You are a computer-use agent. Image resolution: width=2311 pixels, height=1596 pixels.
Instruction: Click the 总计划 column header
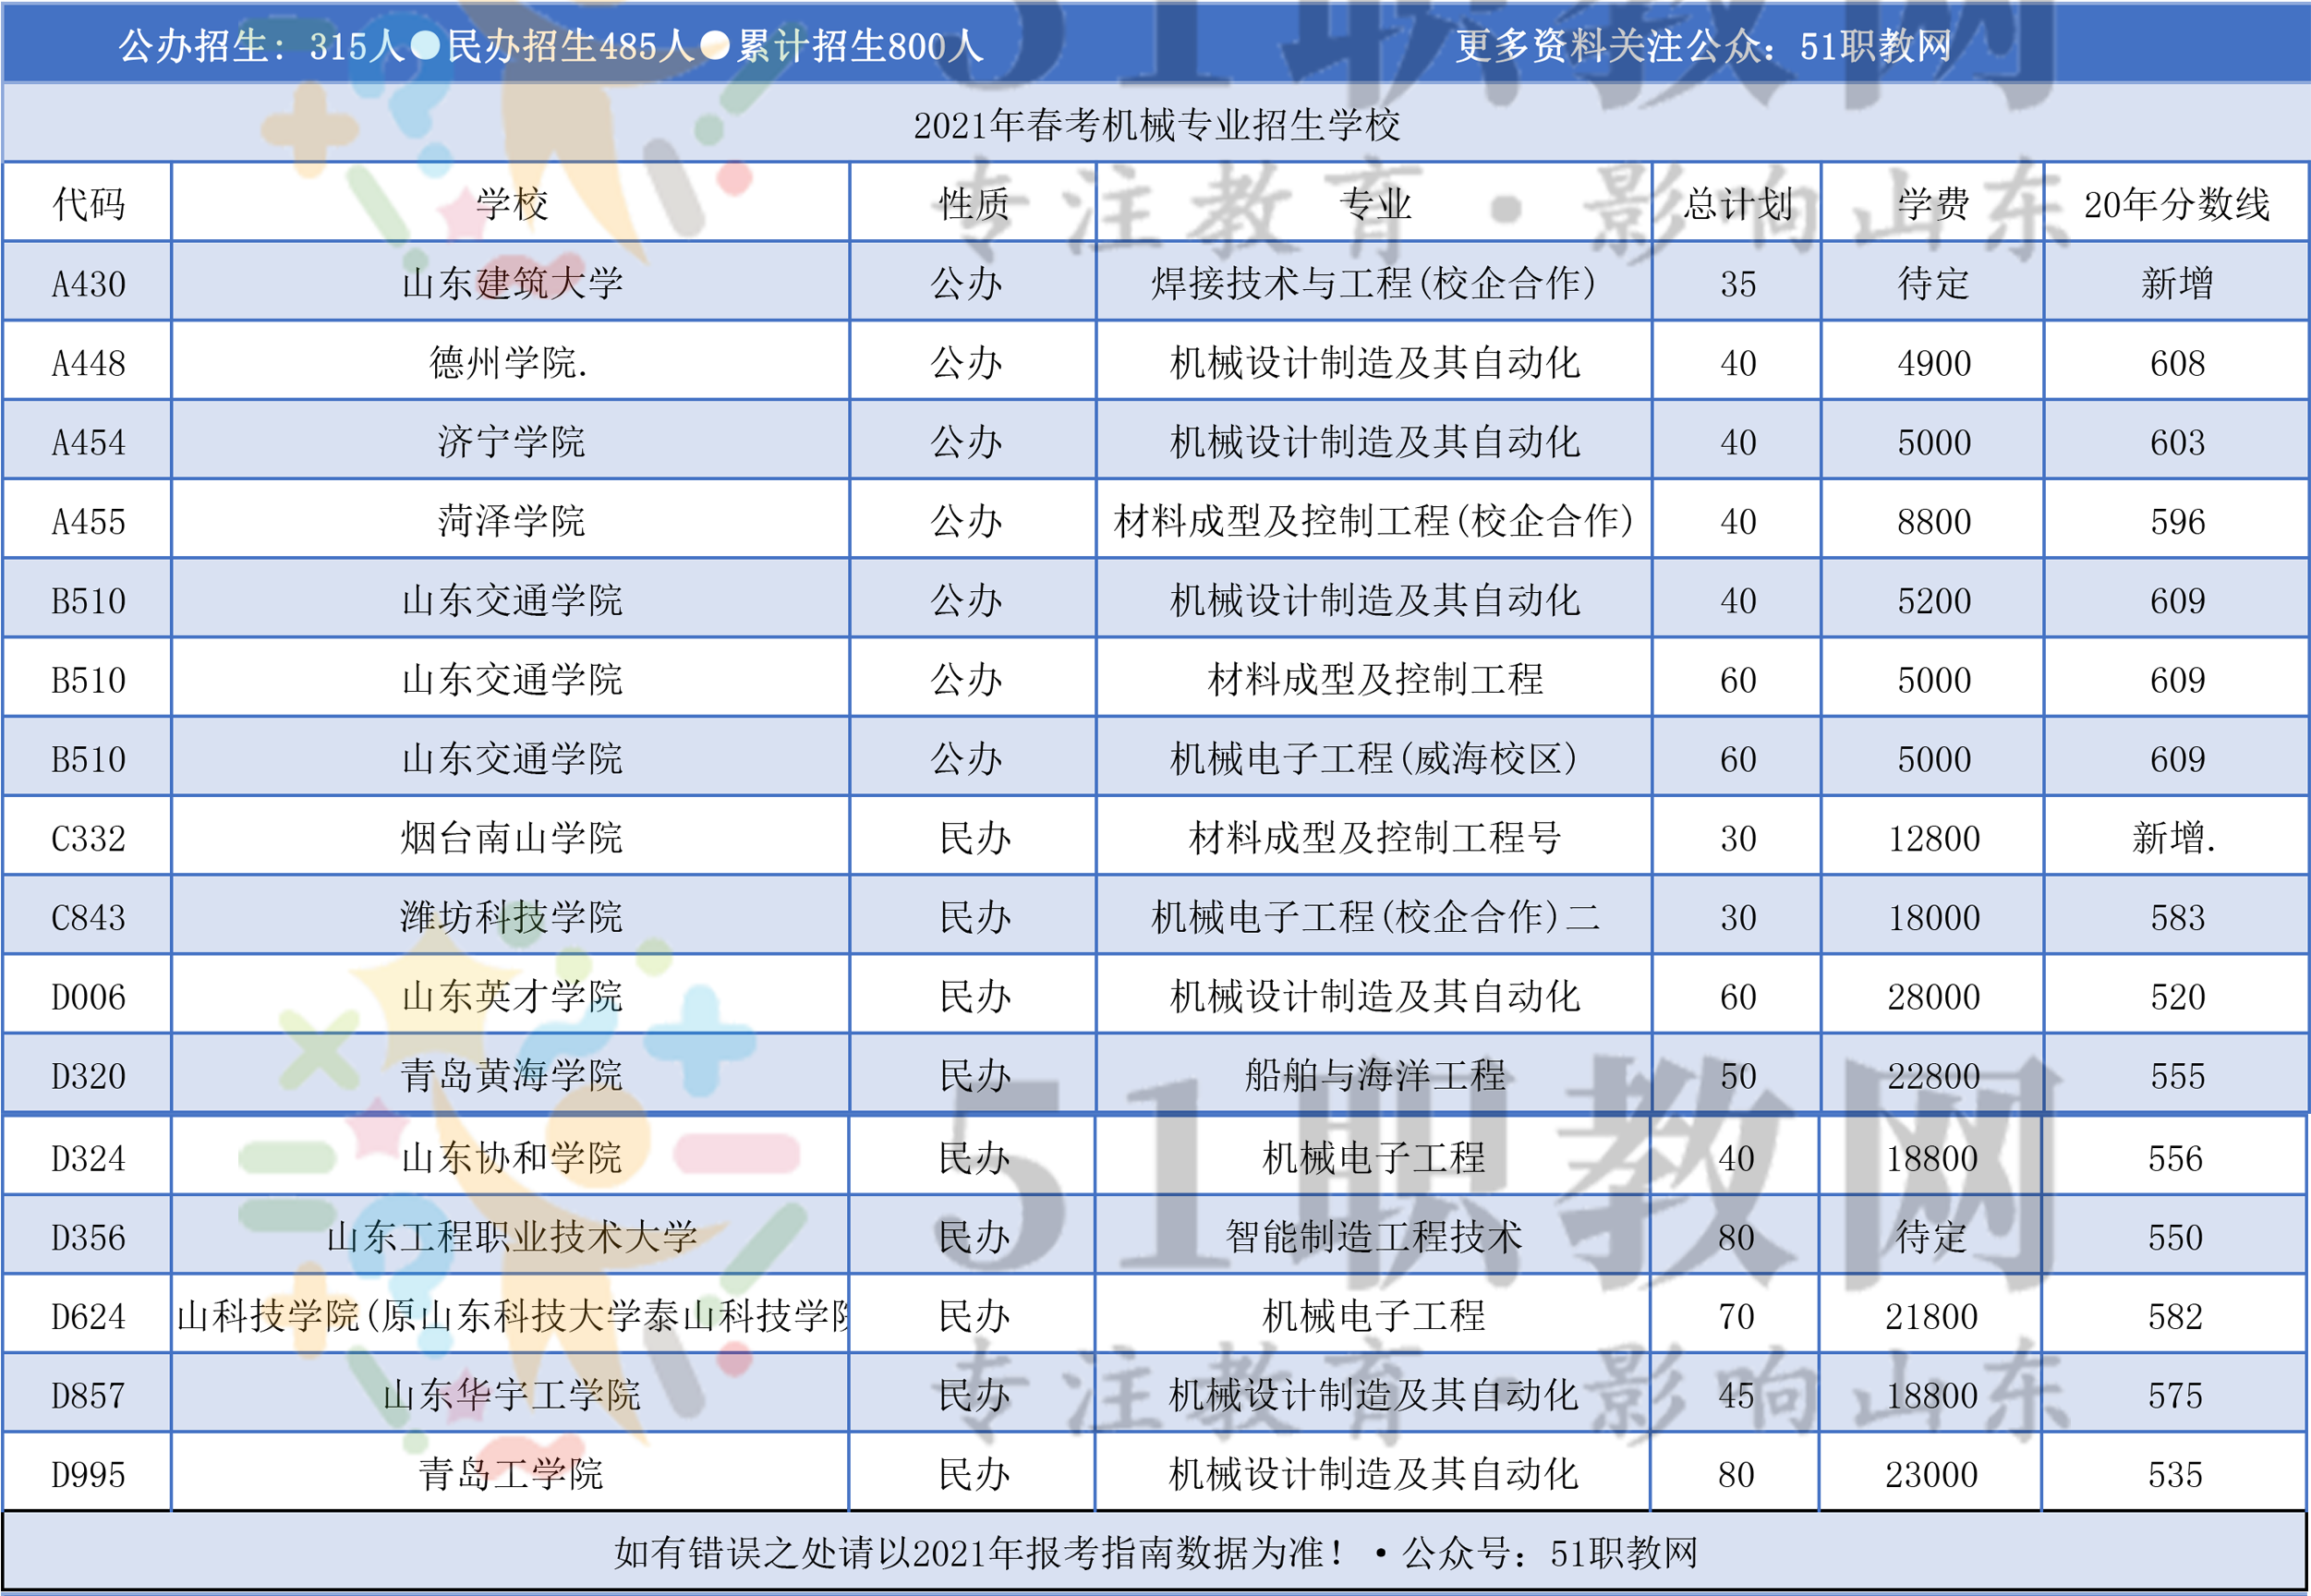point(1737,204)
